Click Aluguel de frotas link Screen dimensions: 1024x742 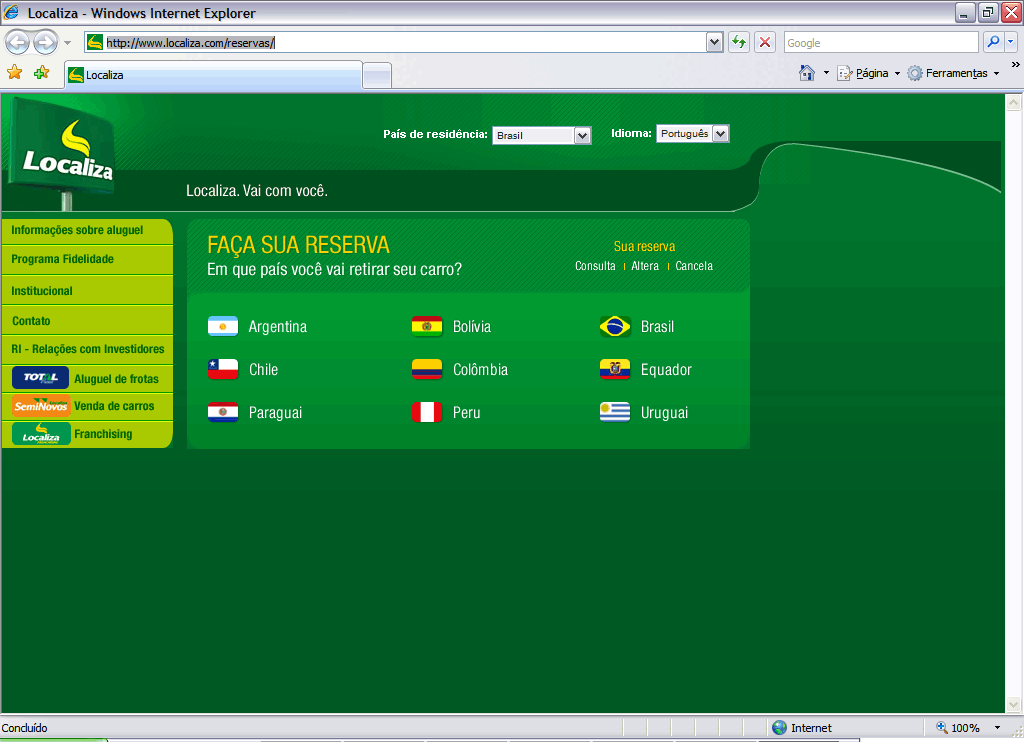click(x=116, y=379)
